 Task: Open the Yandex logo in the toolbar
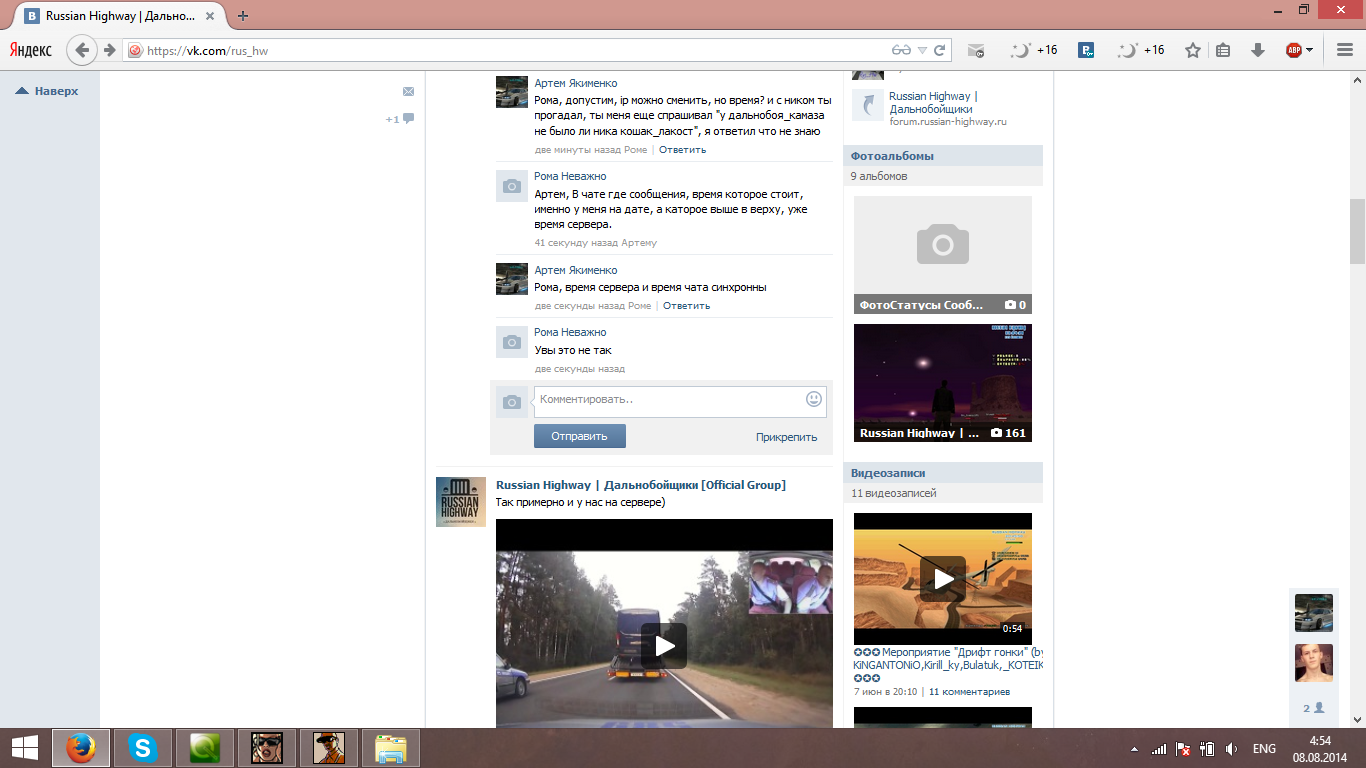click(x=32, y=50)
